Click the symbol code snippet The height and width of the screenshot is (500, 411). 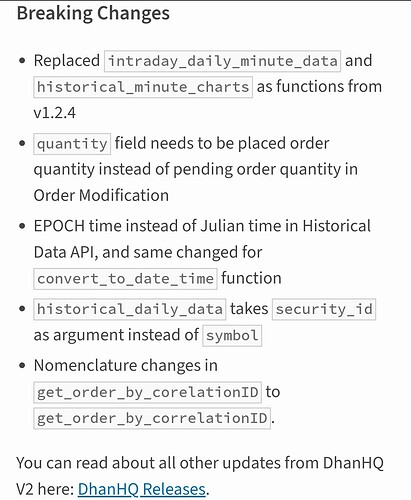[232, 335]
